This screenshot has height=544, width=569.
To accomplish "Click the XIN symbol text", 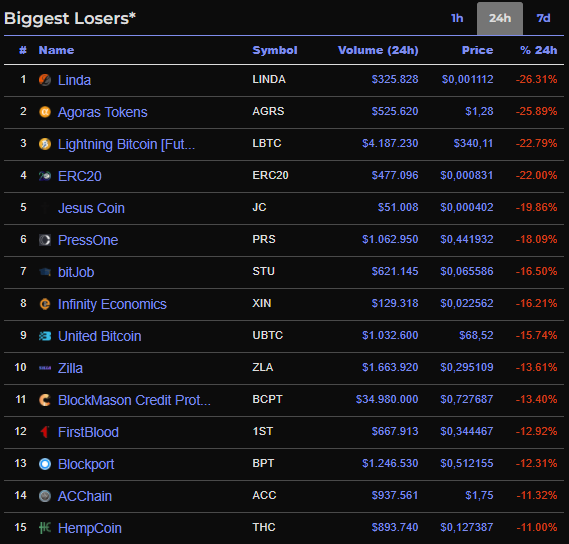I will (262, 303).
